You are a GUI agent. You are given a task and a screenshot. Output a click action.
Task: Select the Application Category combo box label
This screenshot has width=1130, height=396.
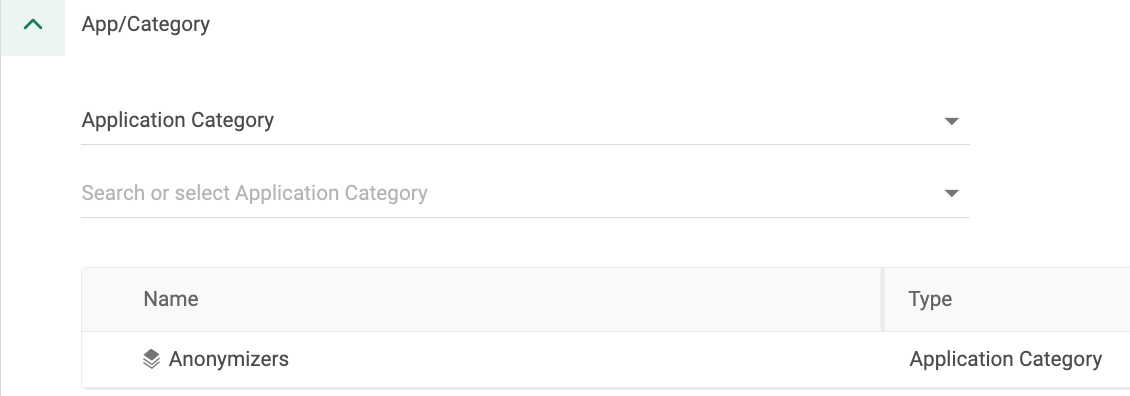pos(177,120)
